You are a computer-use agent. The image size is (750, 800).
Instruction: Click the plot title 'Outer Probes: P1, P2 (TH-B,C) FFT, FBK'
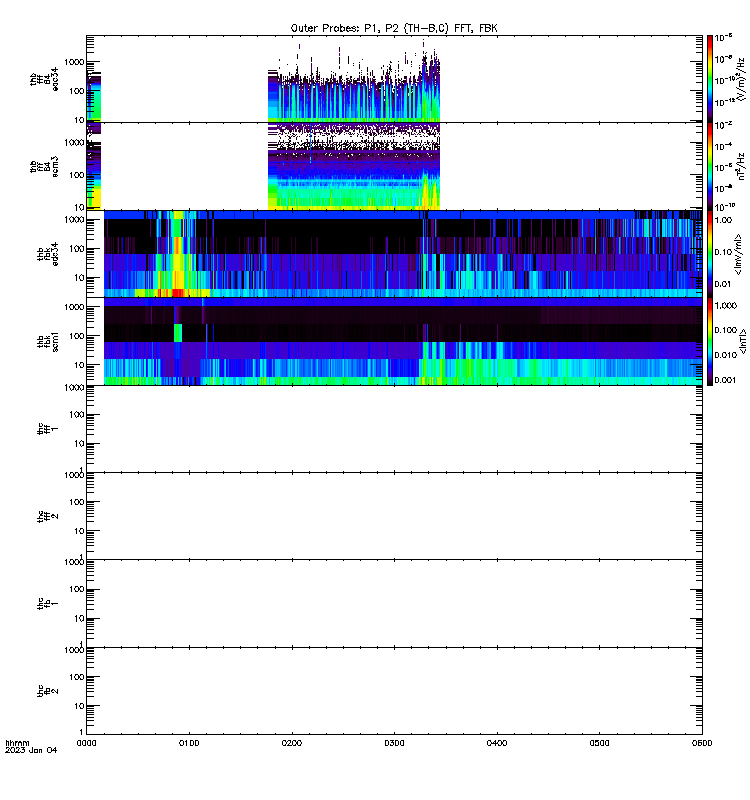pyautogui.click(x=394, y=28)
